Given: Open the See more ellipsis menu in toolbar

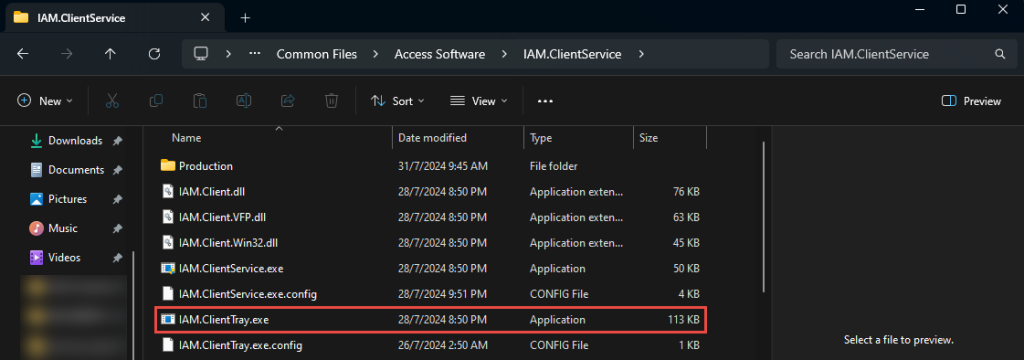Looking at the screenshot, I should 545,101.
